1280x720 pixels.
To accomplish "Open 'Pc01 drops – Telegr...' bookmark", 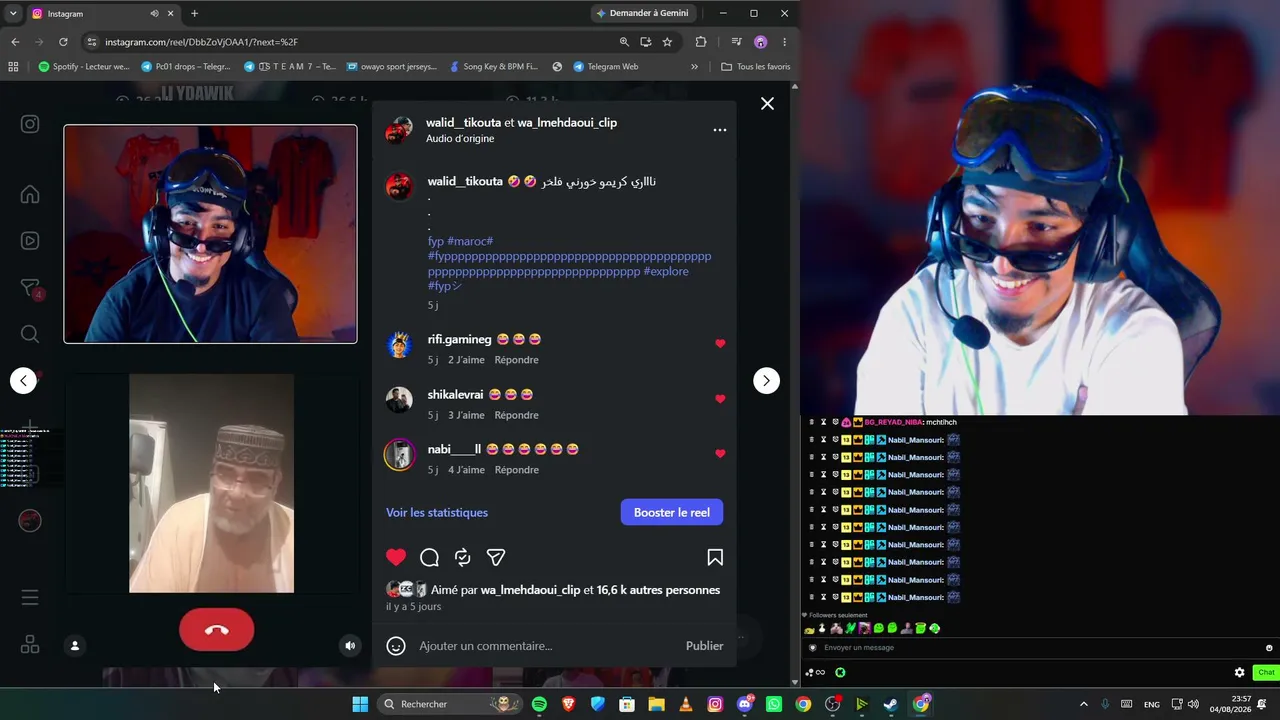I will tap(186, 67).
